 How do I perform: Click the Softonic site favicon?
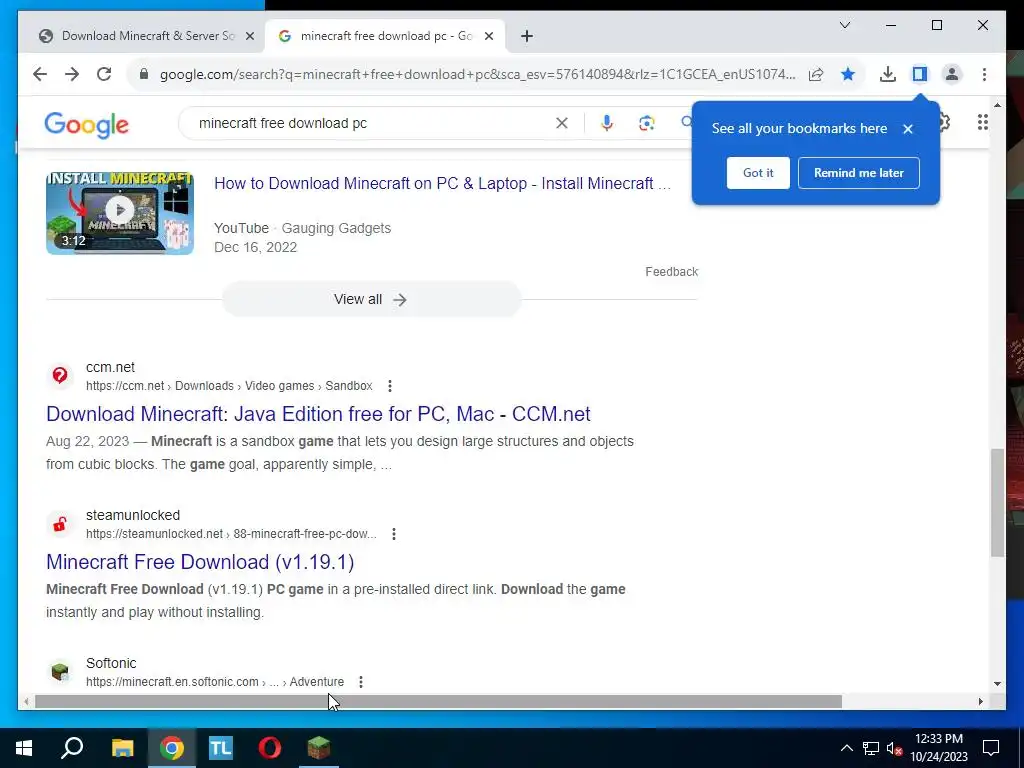[x=59, y=671]
